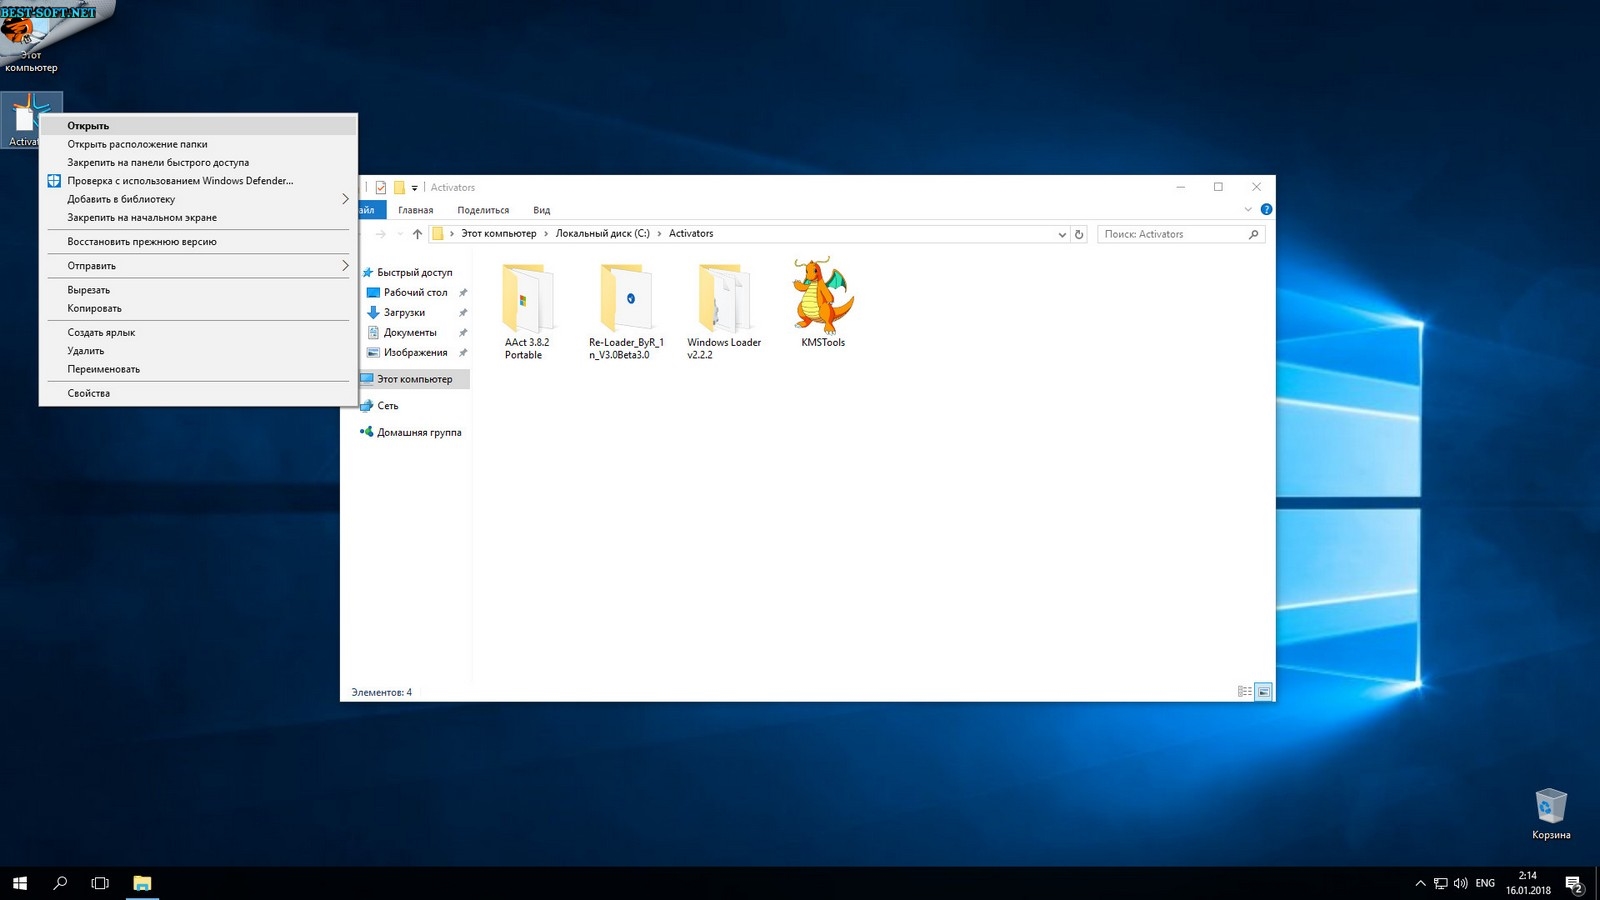The height and width of the screenshot is (900, 1600).
Task: Choose 'Удалить' in the context menu
Action: [x=198, y=351]
